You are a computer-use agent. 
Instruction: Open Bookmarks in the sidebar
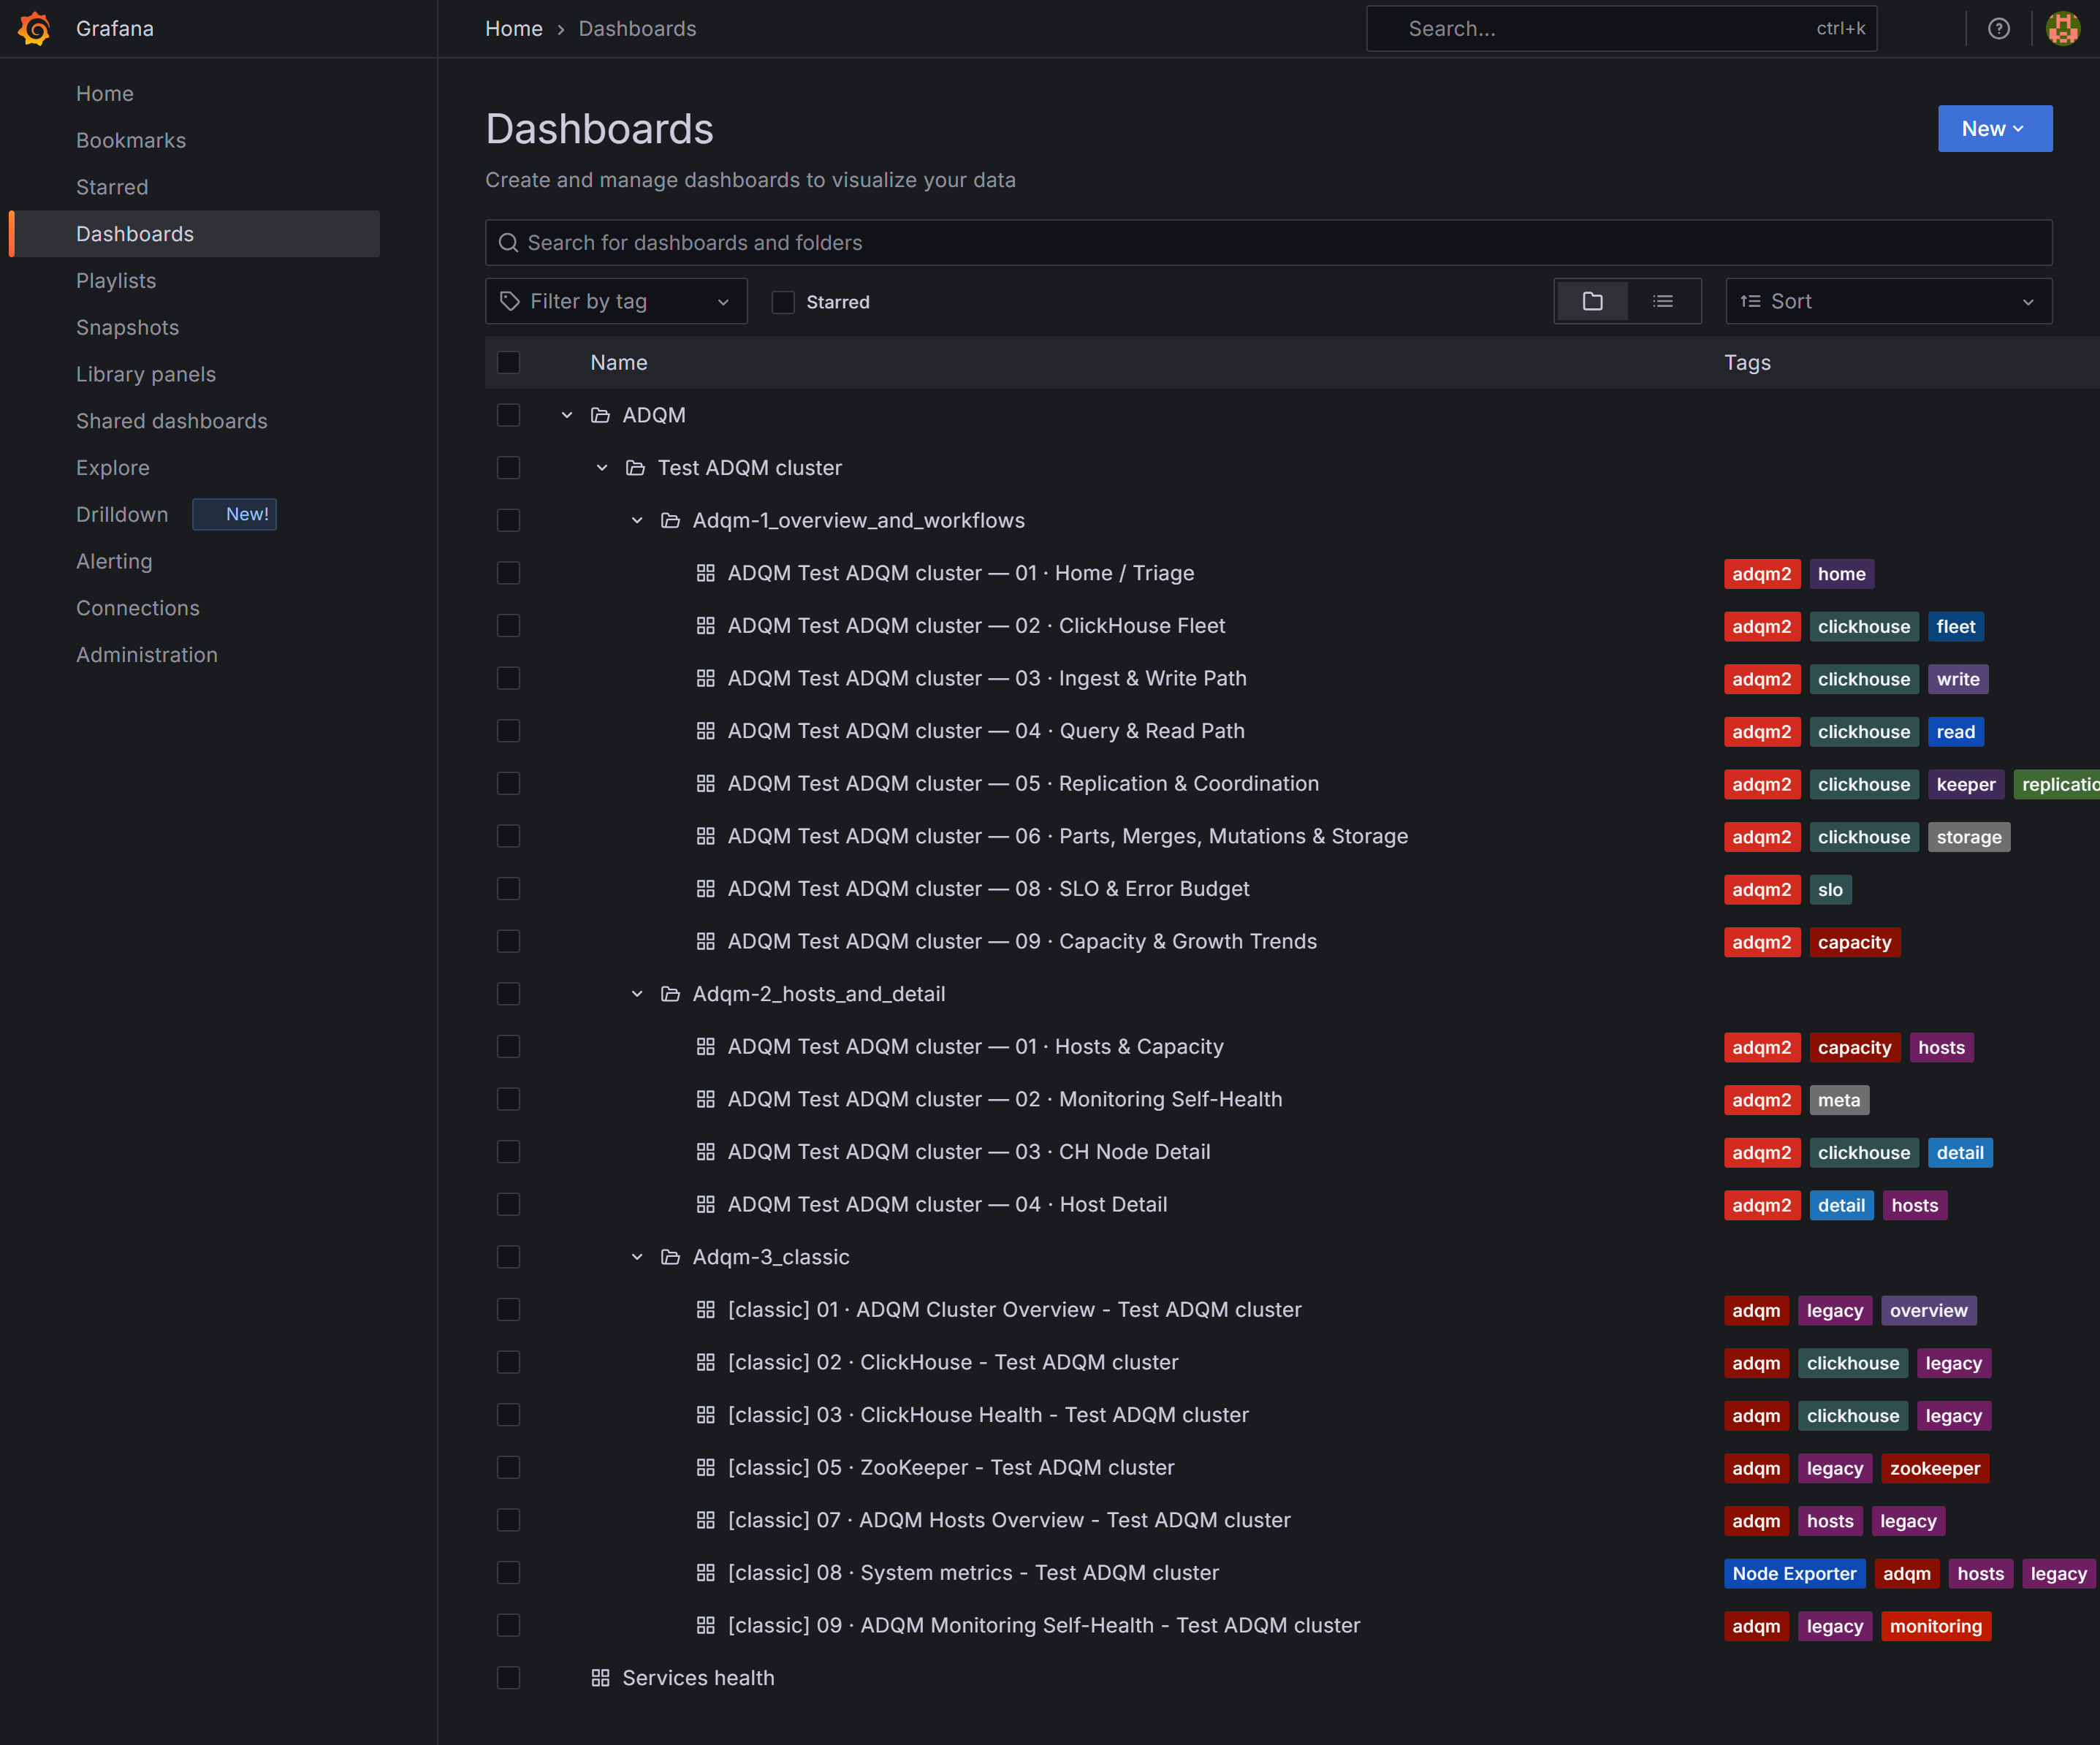[x=131, y=140]
